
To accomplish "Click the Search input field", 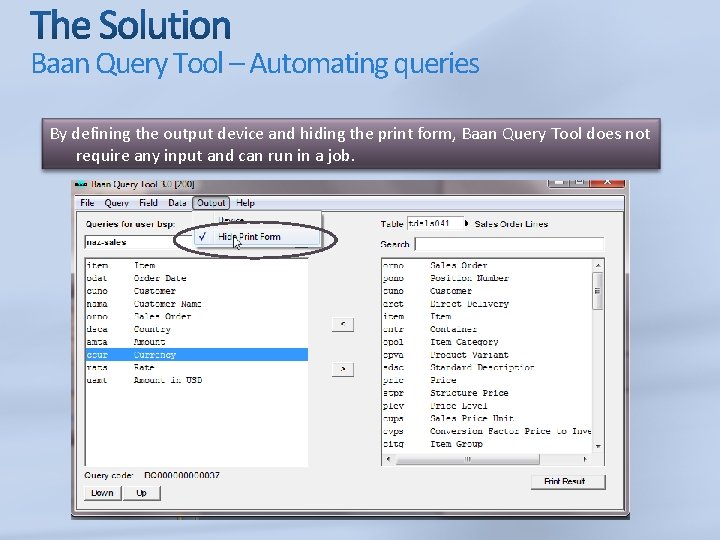I will point(509,244).
